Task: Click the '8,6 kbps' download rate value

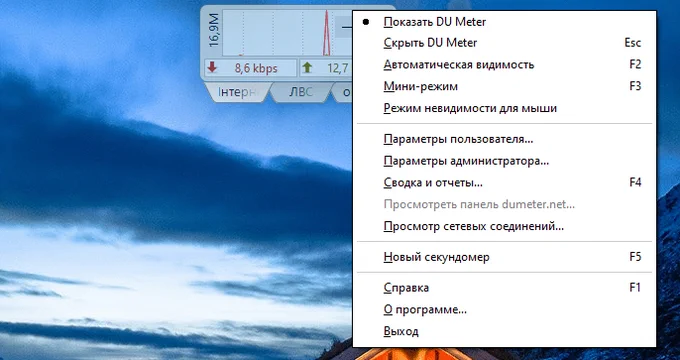Action: [256, 68]
